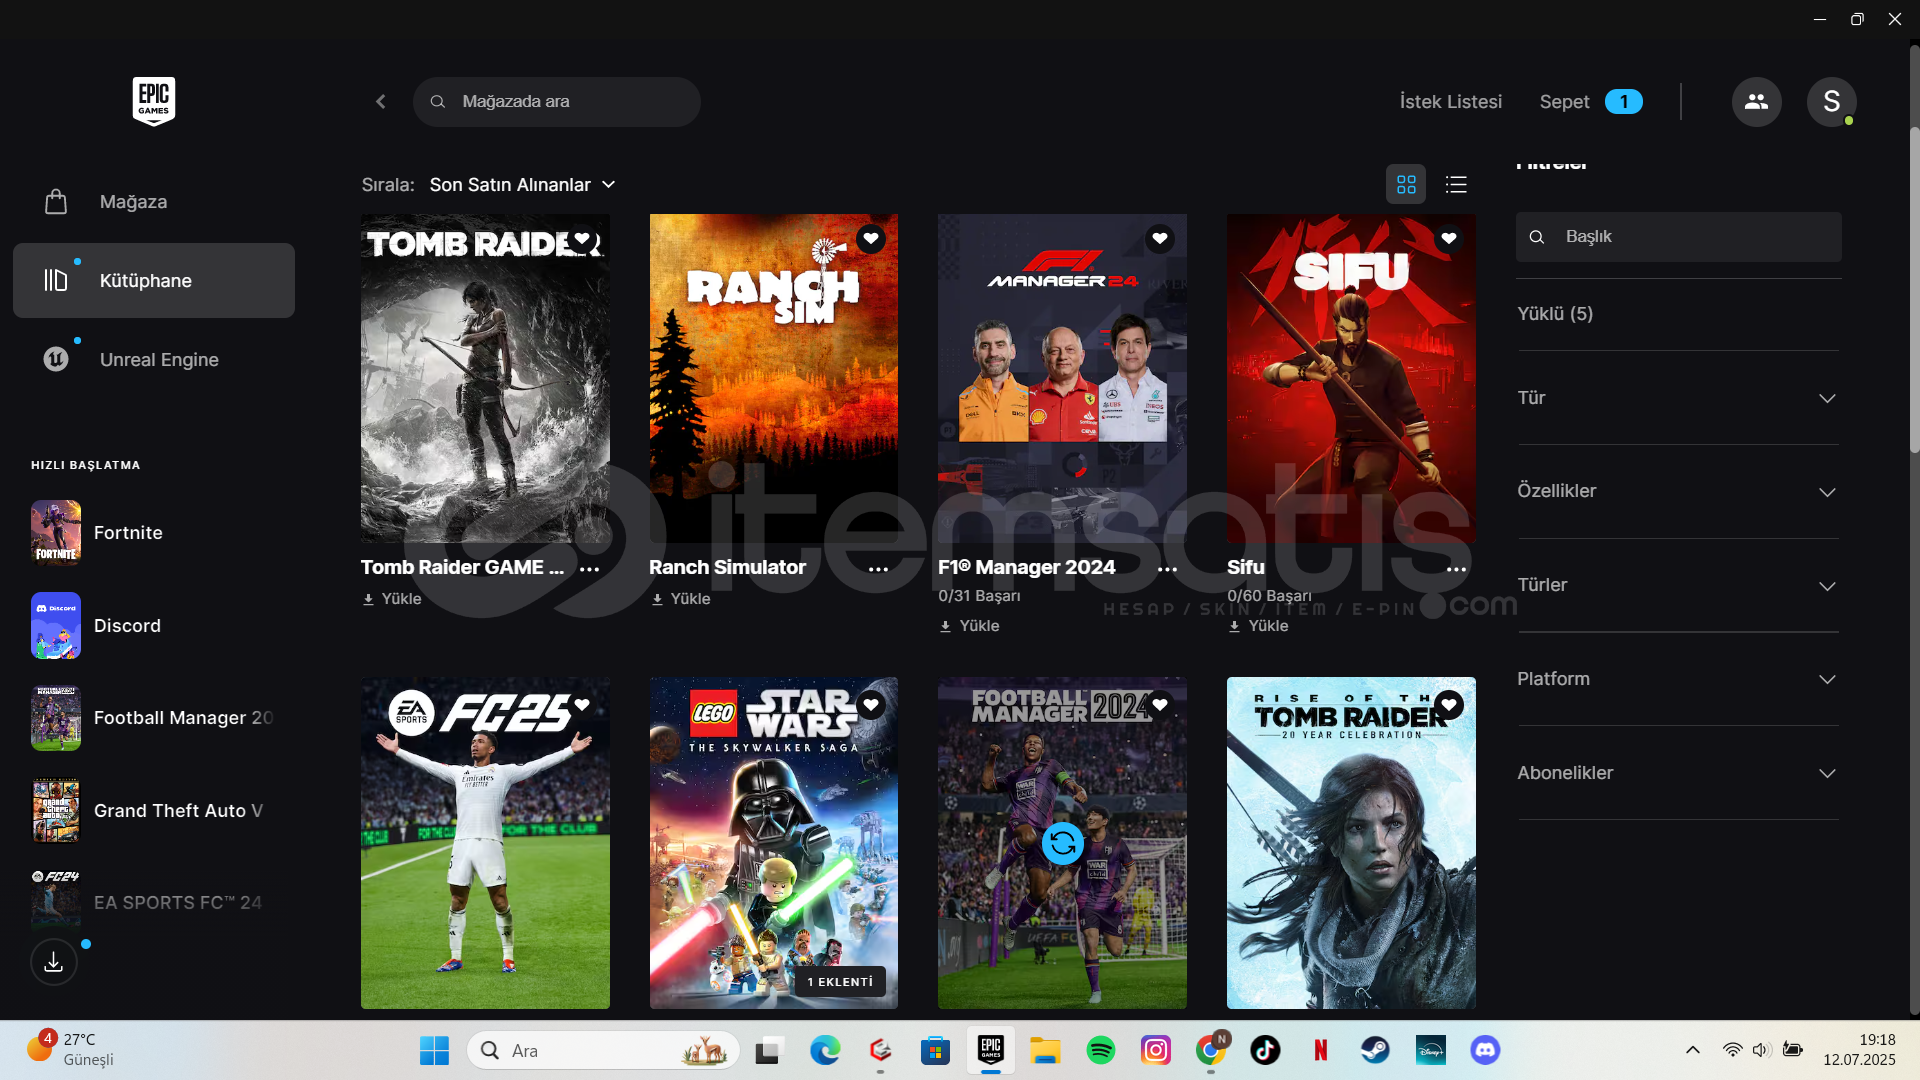This screenshot has width=1920, height=1080.
Task: Open Microsoft Store from the taskbar
Action: (935, 1051)
